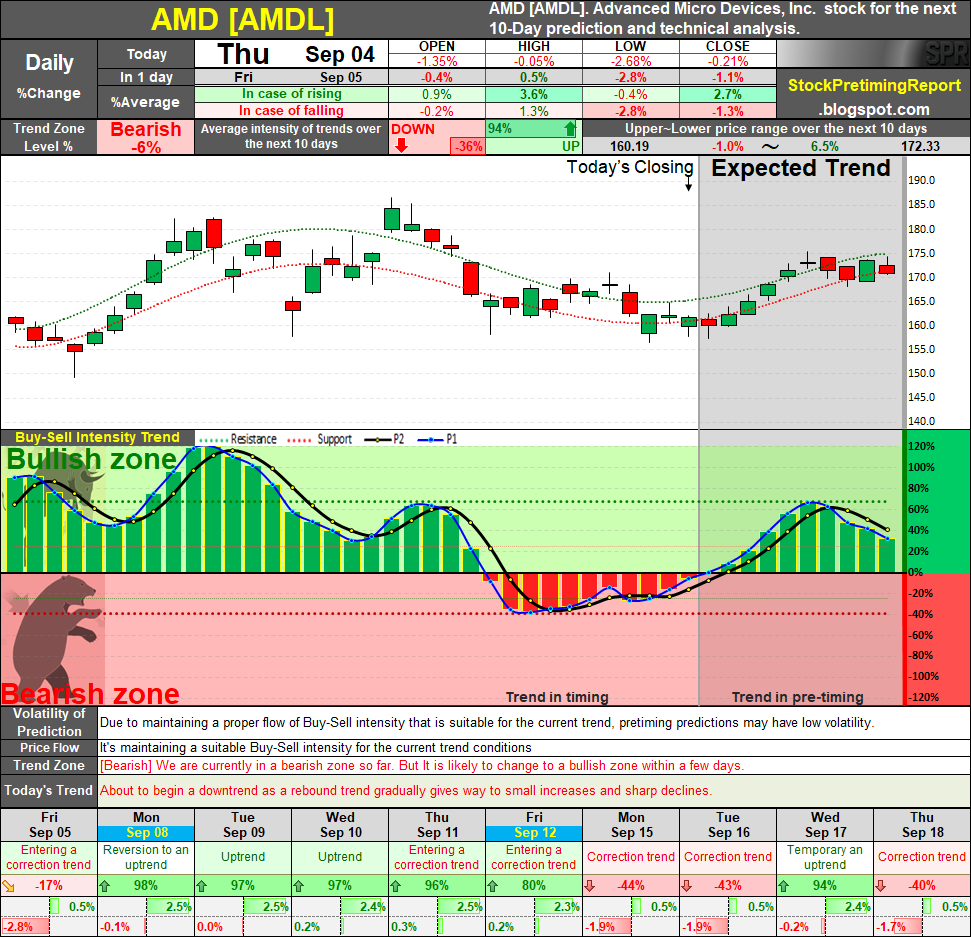Image resolution: width=971 pixels, height=937 pixels.
Task: Click the red DOWN arrow icon
Action: 401,146
